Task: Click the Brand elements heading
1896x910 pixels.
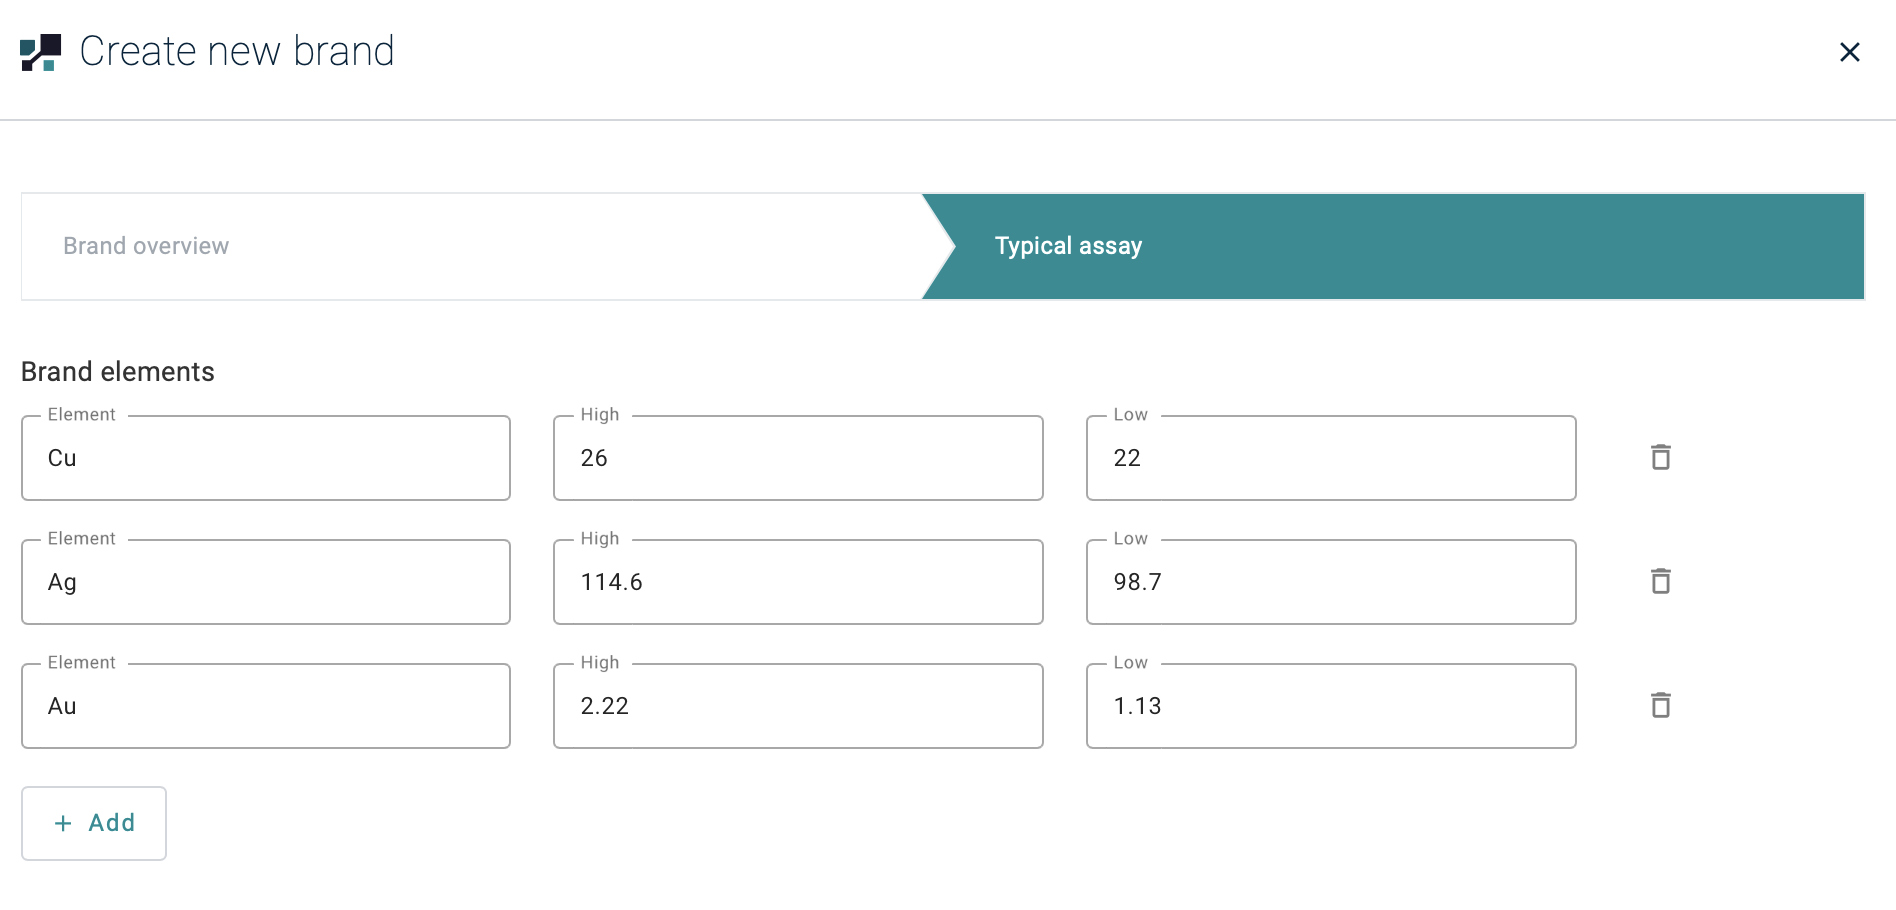Action: tap(118, 372)
